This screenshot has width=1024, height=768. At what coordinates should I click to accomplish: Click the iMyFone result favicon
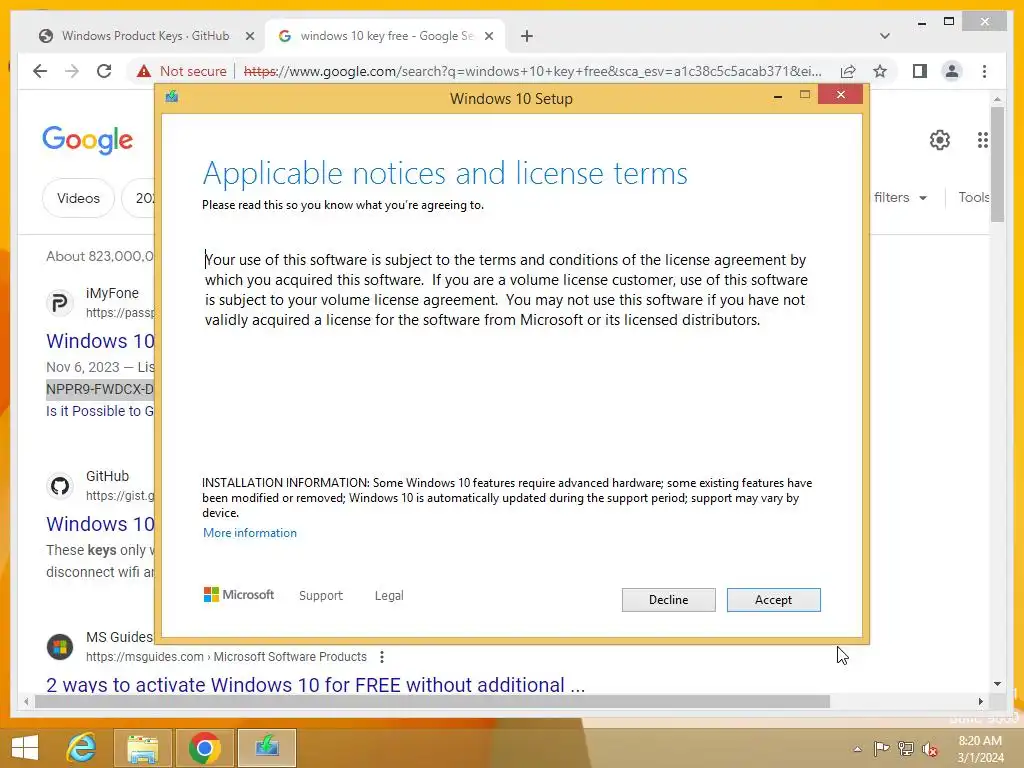[59, 303]
